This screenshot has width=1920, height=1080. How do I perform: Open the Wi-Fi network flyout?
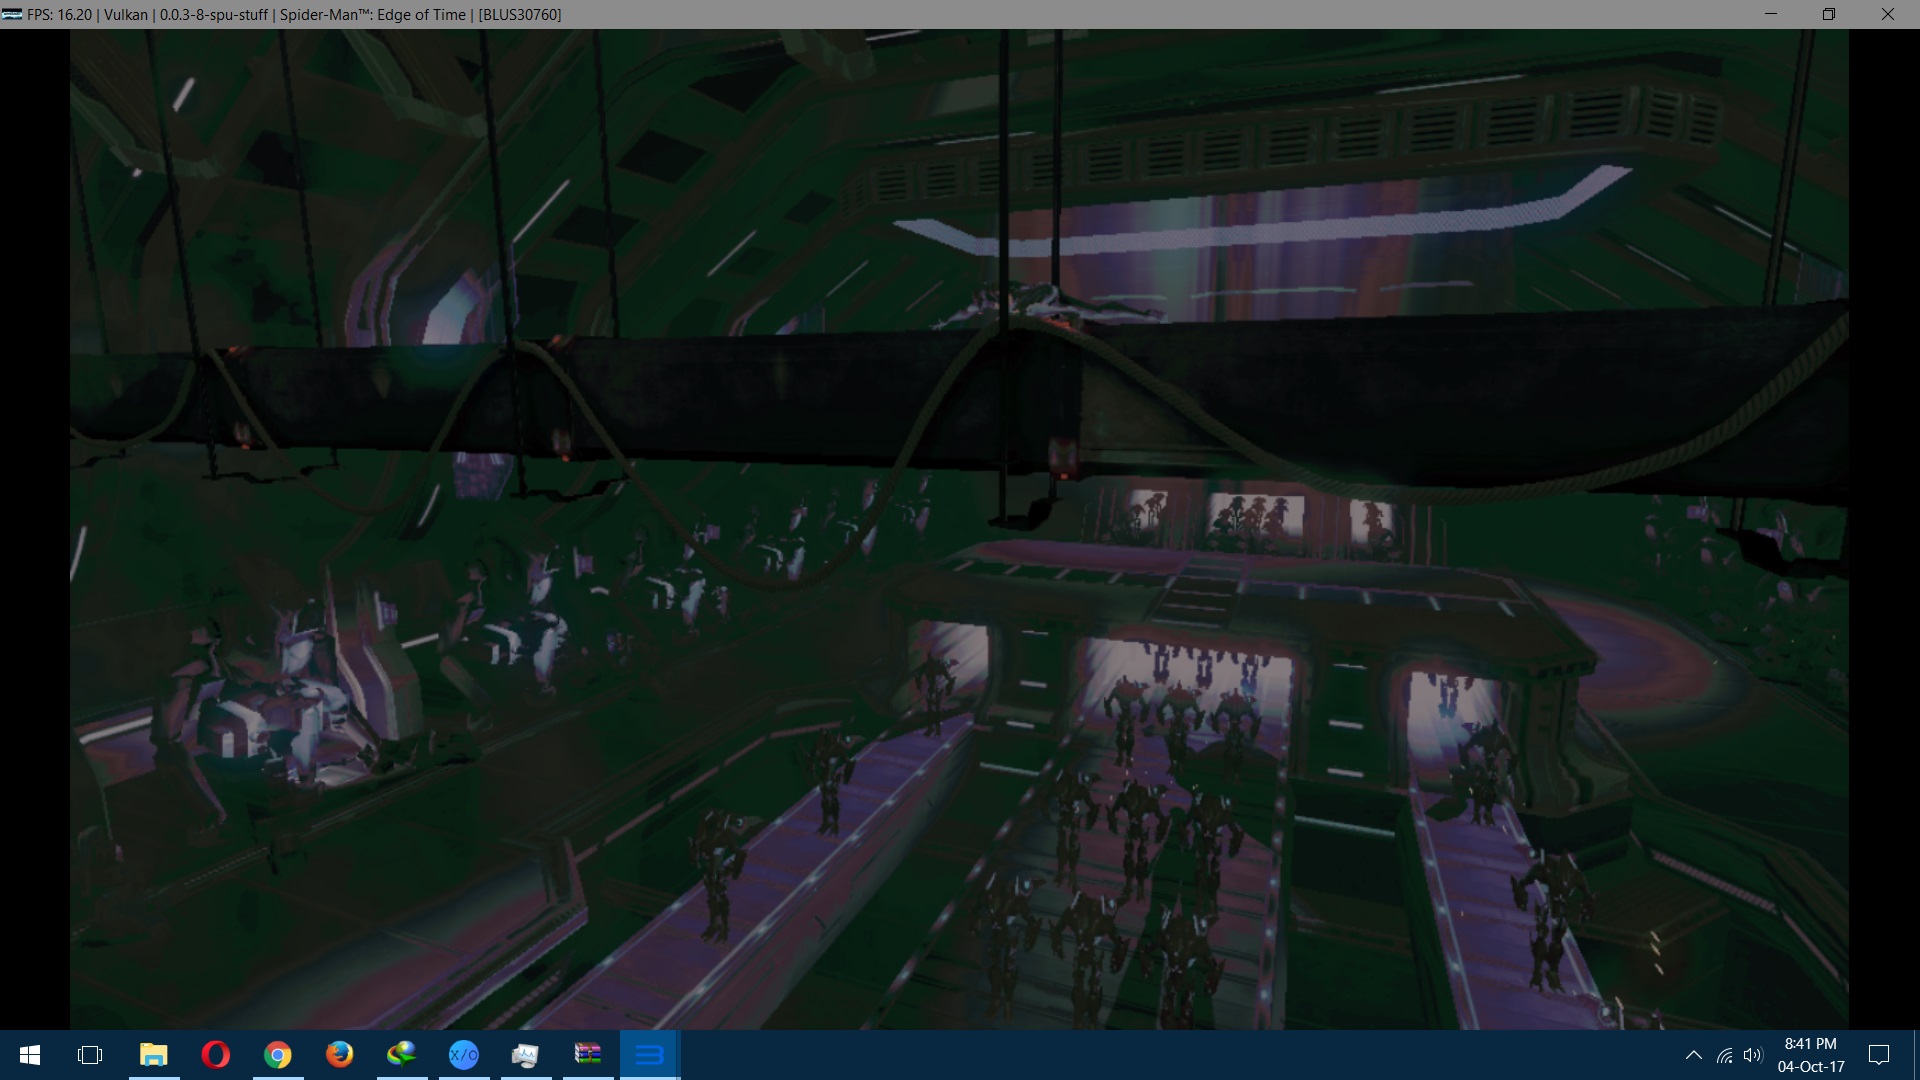(1724, 1055)
